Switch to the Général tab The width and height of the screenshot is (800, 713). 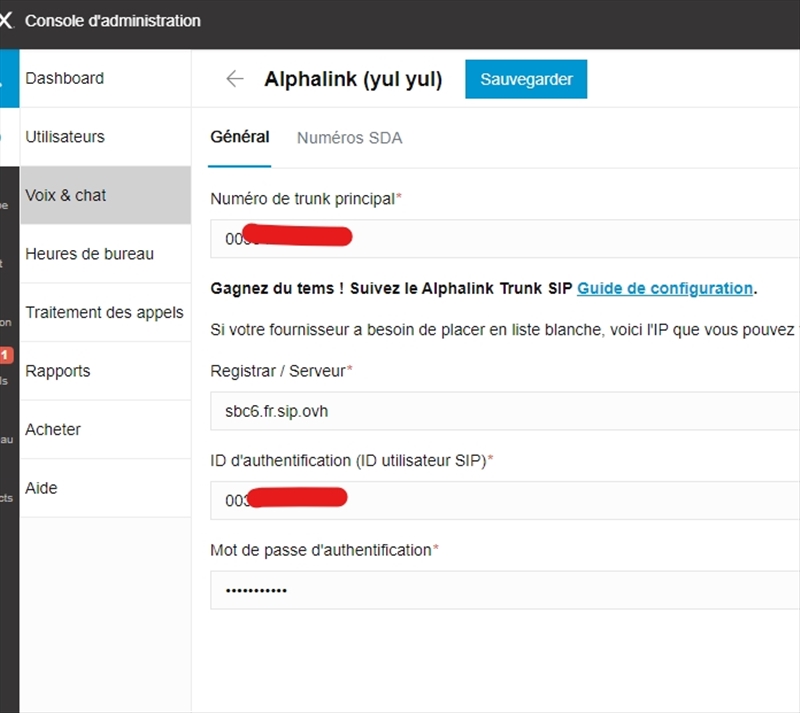coord(240,137)
